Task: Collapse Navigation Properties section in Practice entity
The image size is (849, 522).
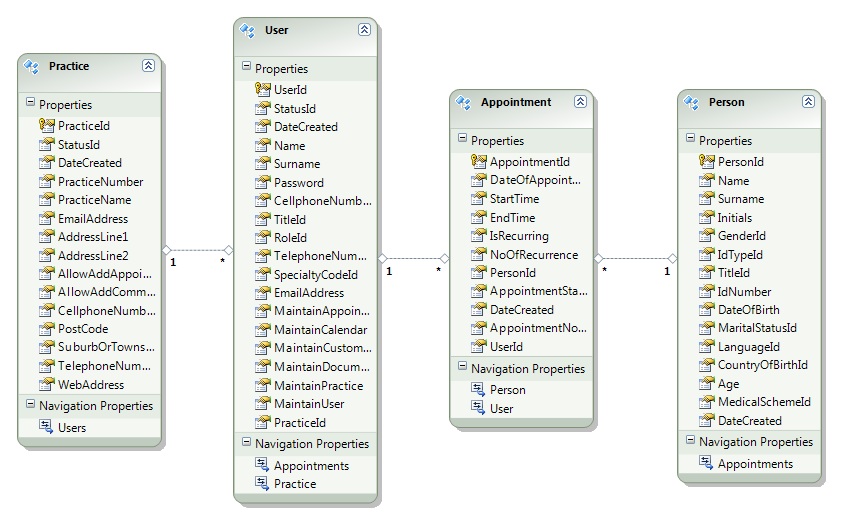Action: [30, 404]
